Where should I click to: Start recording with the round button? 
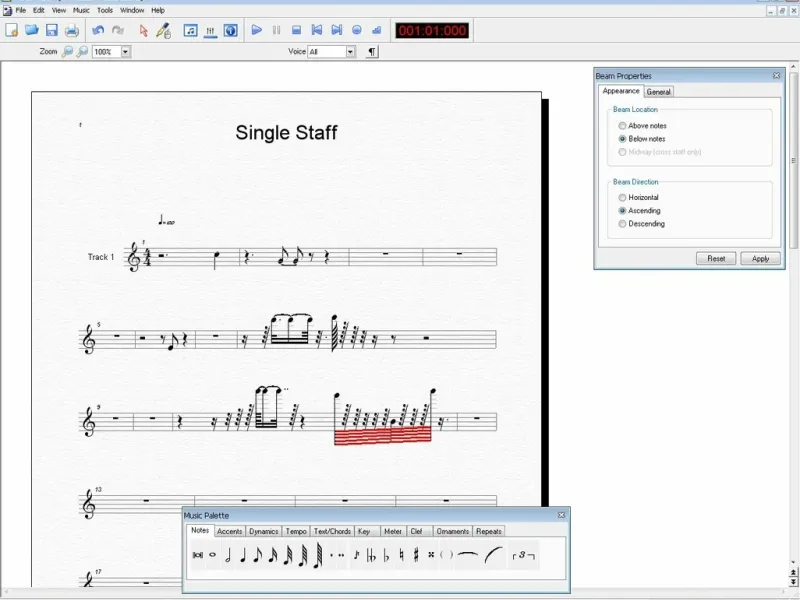(357, 31)
